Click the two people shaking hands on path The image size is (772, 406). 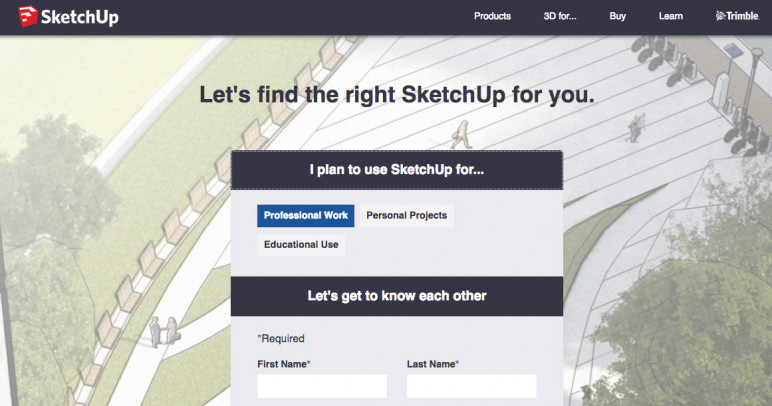click(x=164, y=331)
